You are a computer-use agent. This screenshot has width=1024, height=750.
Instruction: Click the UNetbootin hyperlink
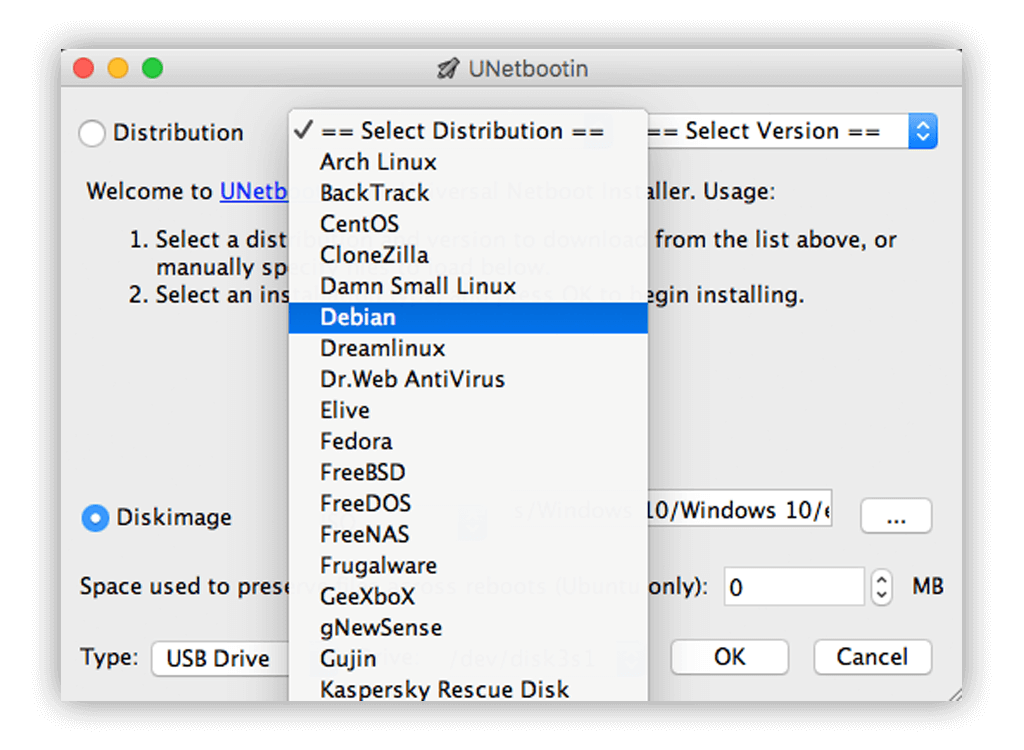point(253,191)
